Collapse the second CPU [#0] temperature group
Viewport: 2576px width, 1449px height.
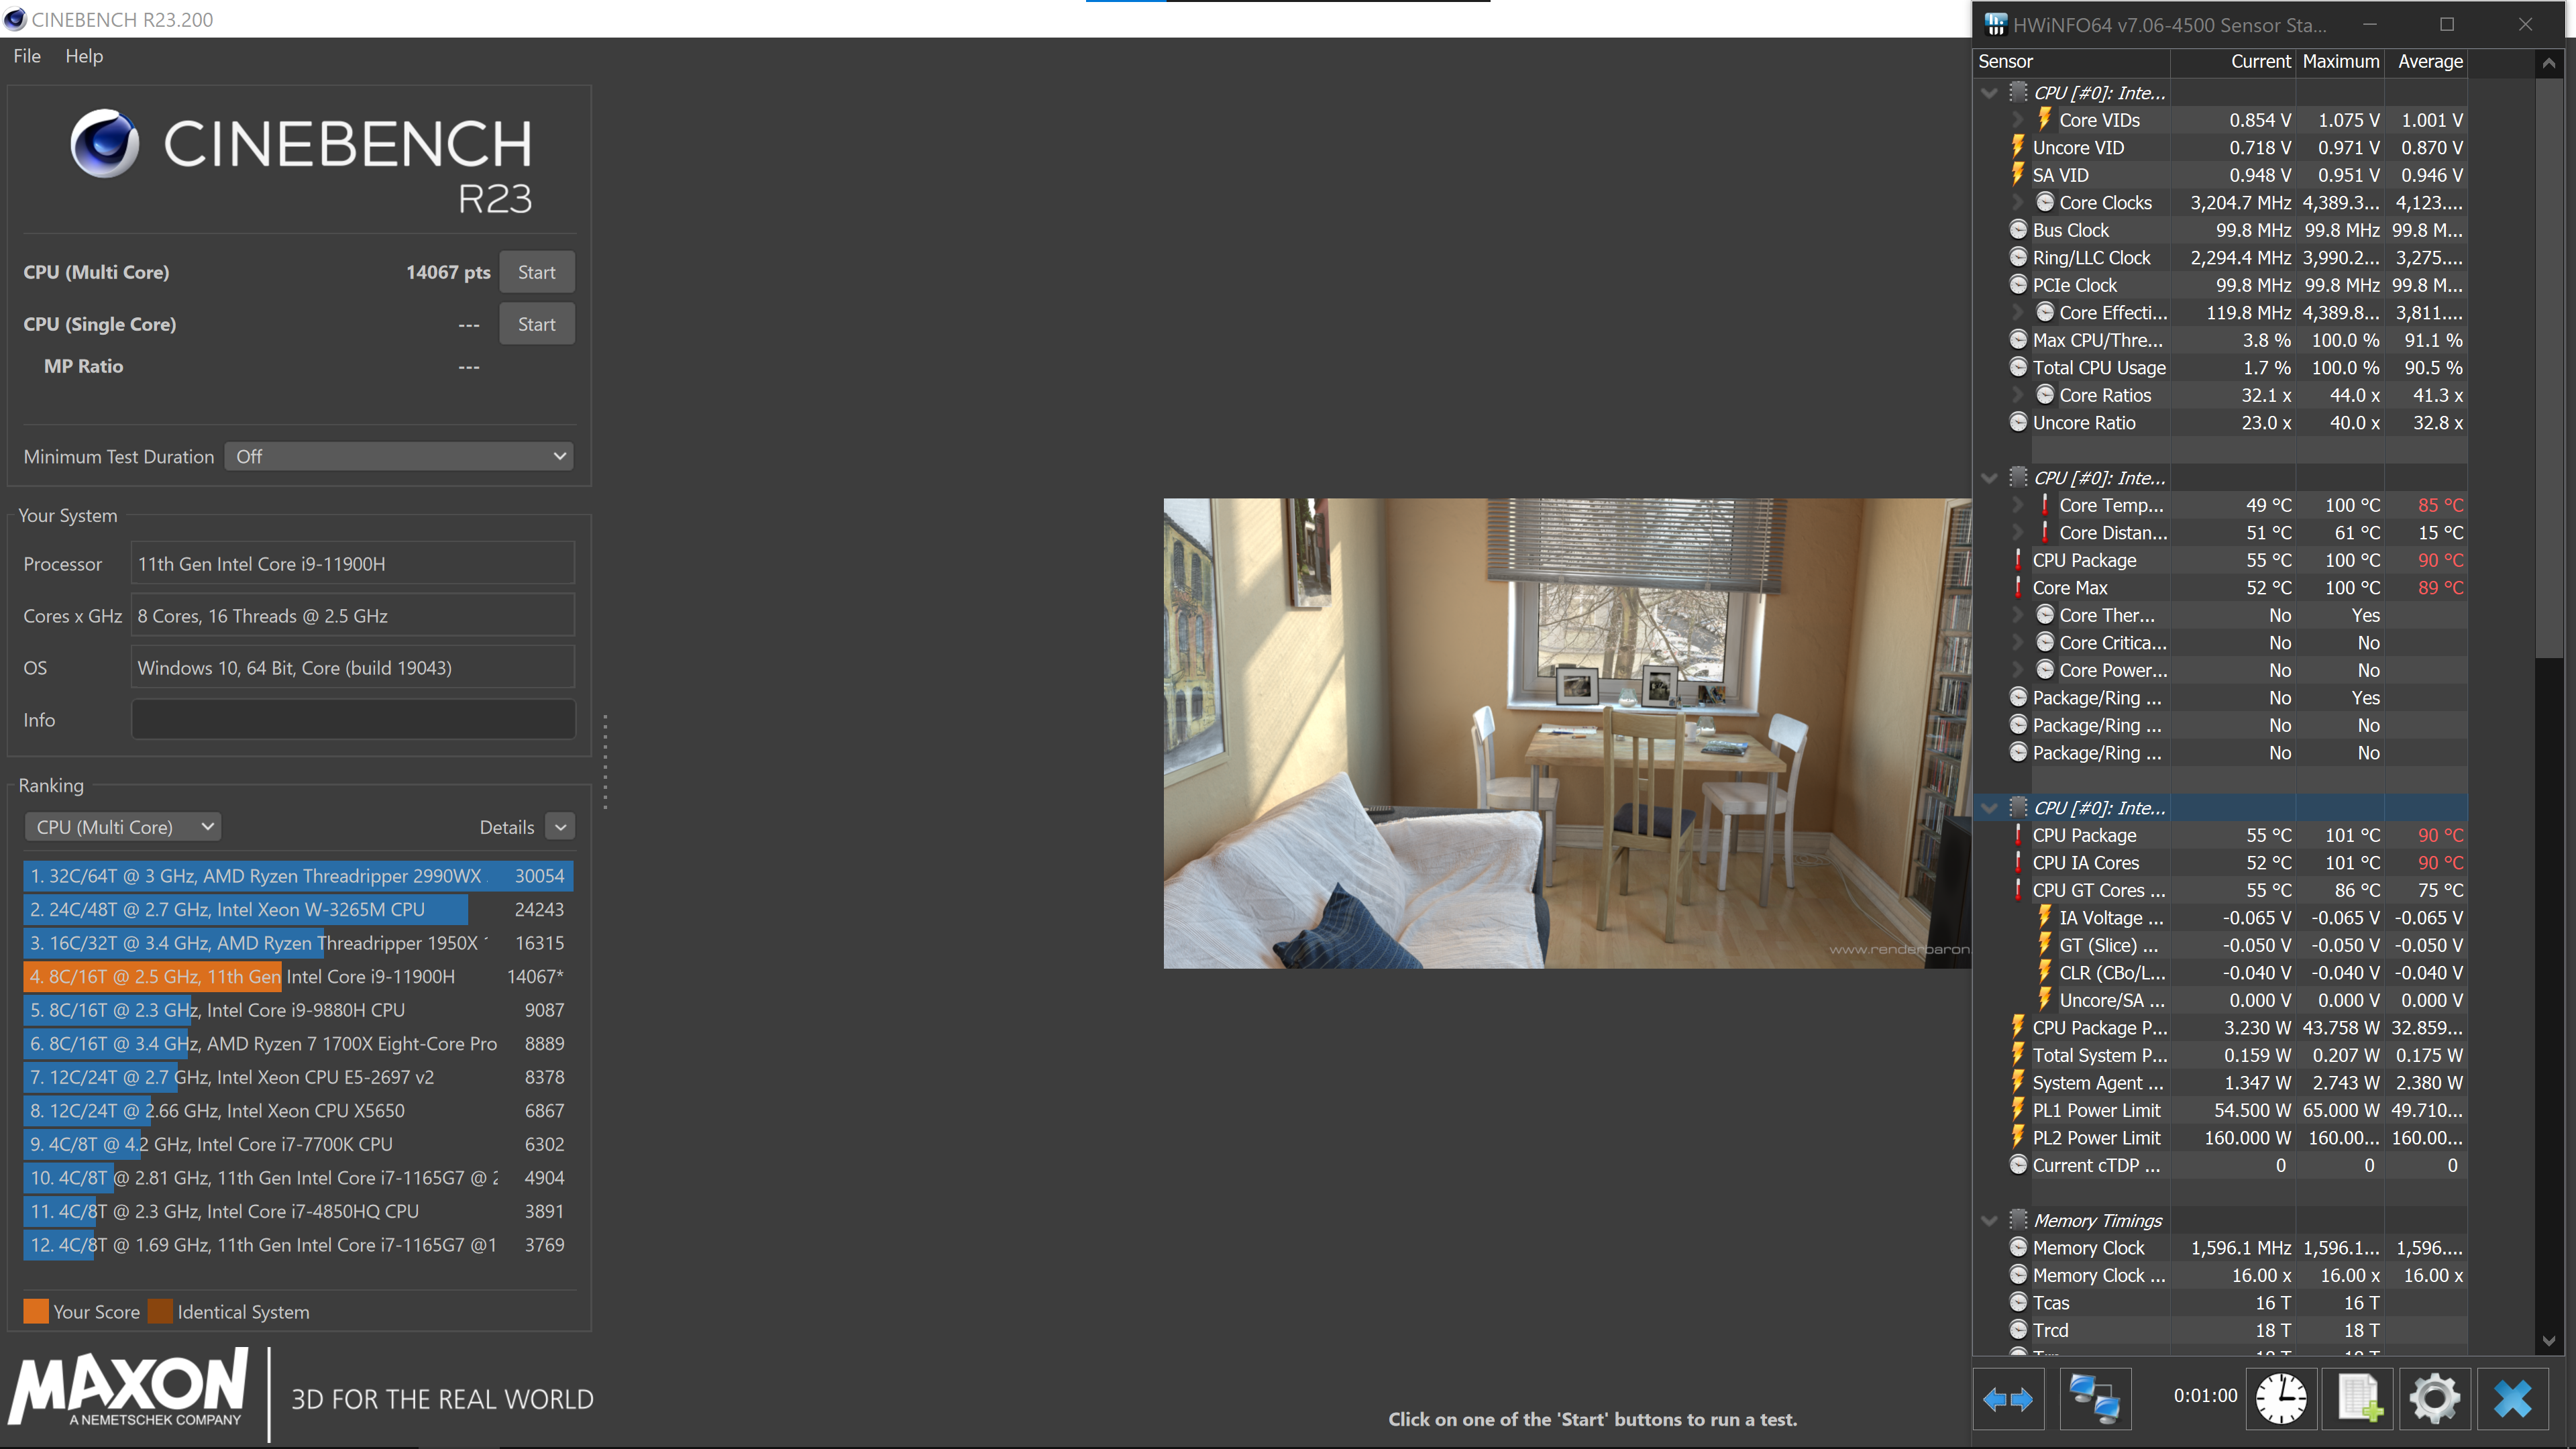pyautogui.click(x=1989, y=478)
